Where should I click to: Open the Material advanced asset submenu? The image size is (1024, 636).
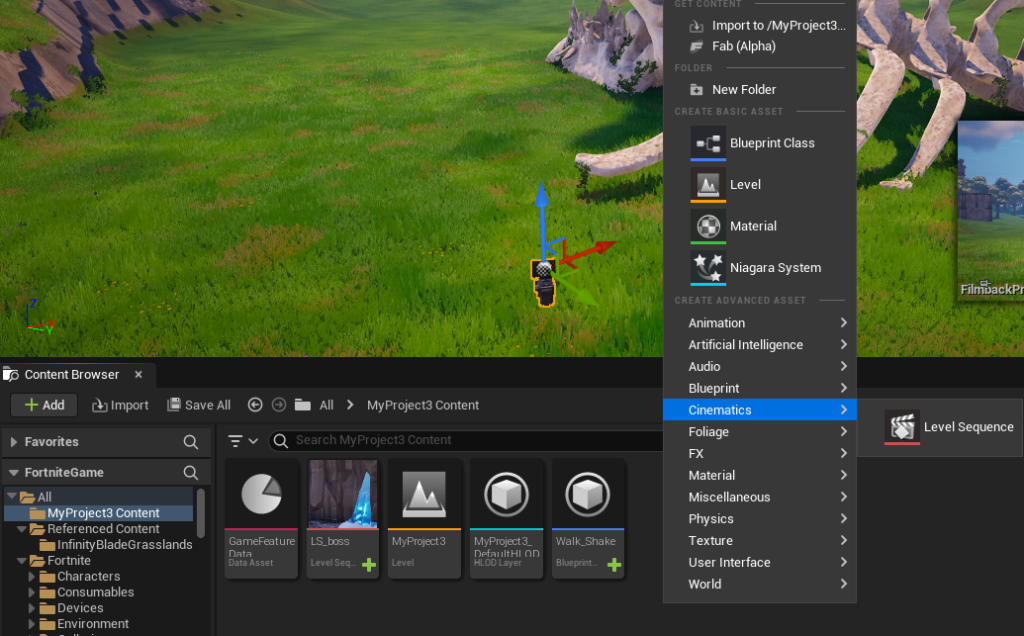click(760, 475)
